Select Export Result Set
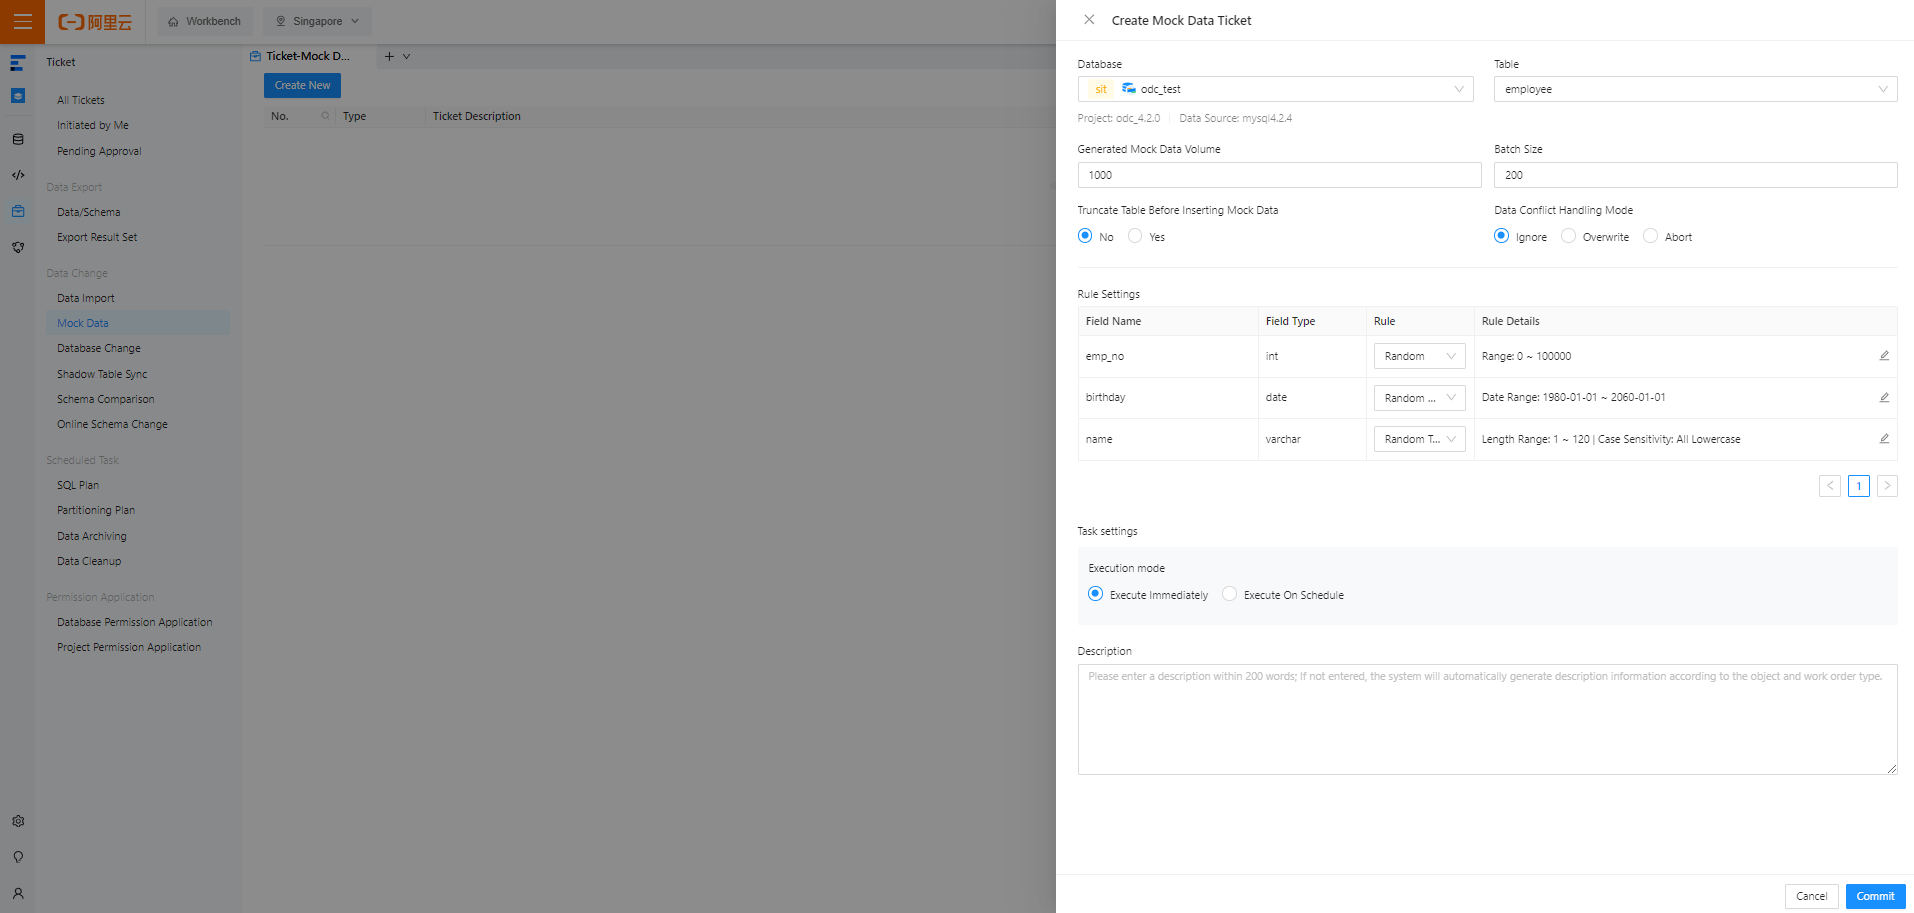The image size is (1914, 913). click(97, 237)
